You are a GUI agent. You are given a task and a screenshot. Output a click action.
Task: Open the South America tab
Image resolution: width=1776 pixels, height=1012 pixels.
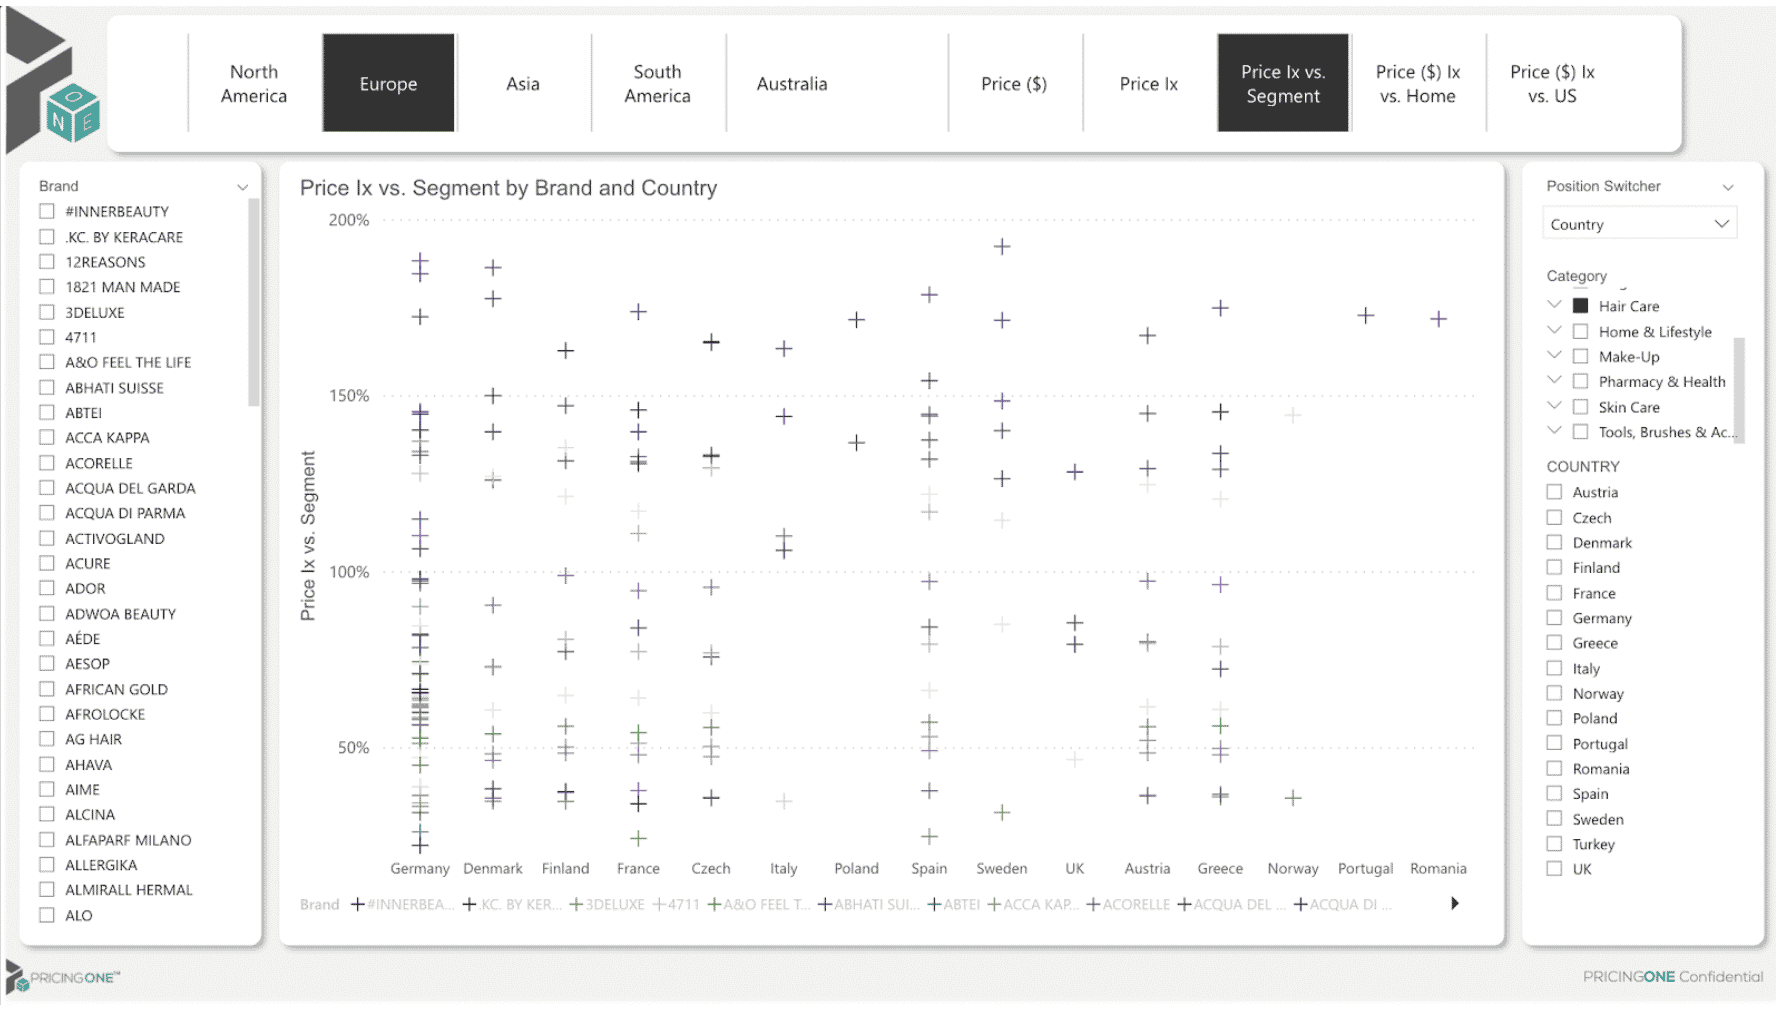tap(658, 83)
